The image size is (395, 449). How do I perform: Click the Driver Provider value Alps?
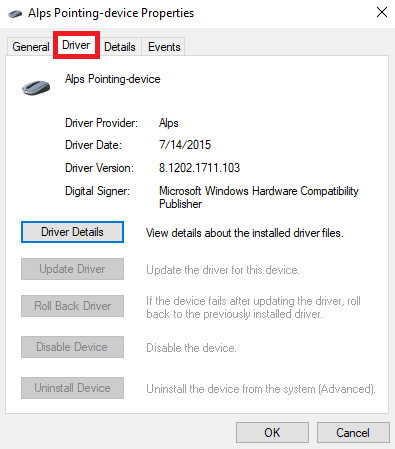[169, 123]
